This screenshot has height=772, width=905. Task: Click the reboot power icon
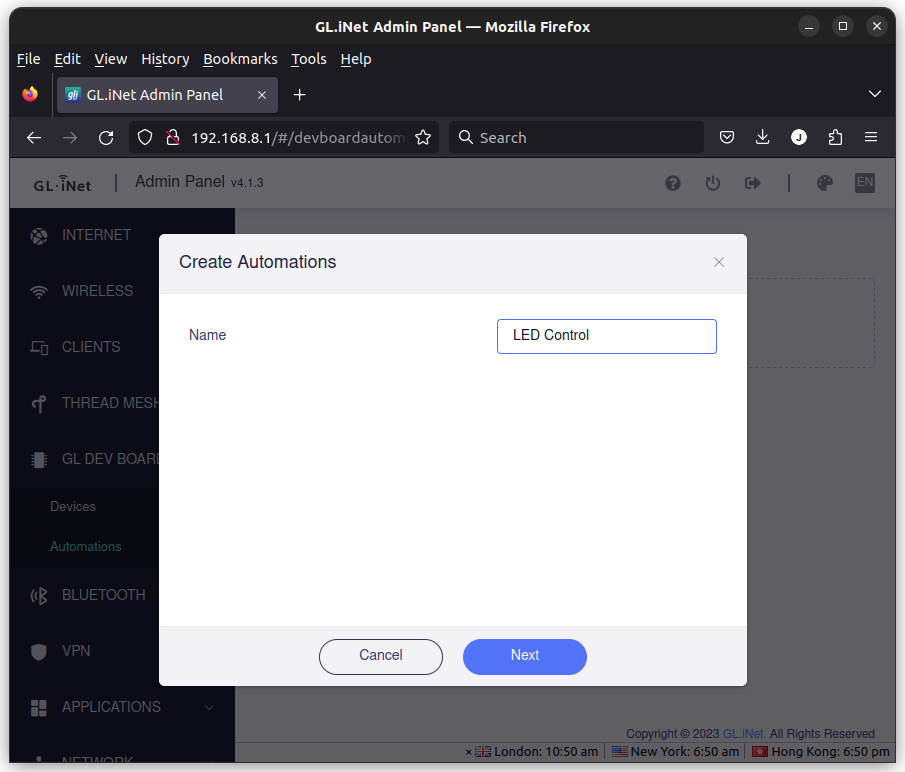coord(713,183)
